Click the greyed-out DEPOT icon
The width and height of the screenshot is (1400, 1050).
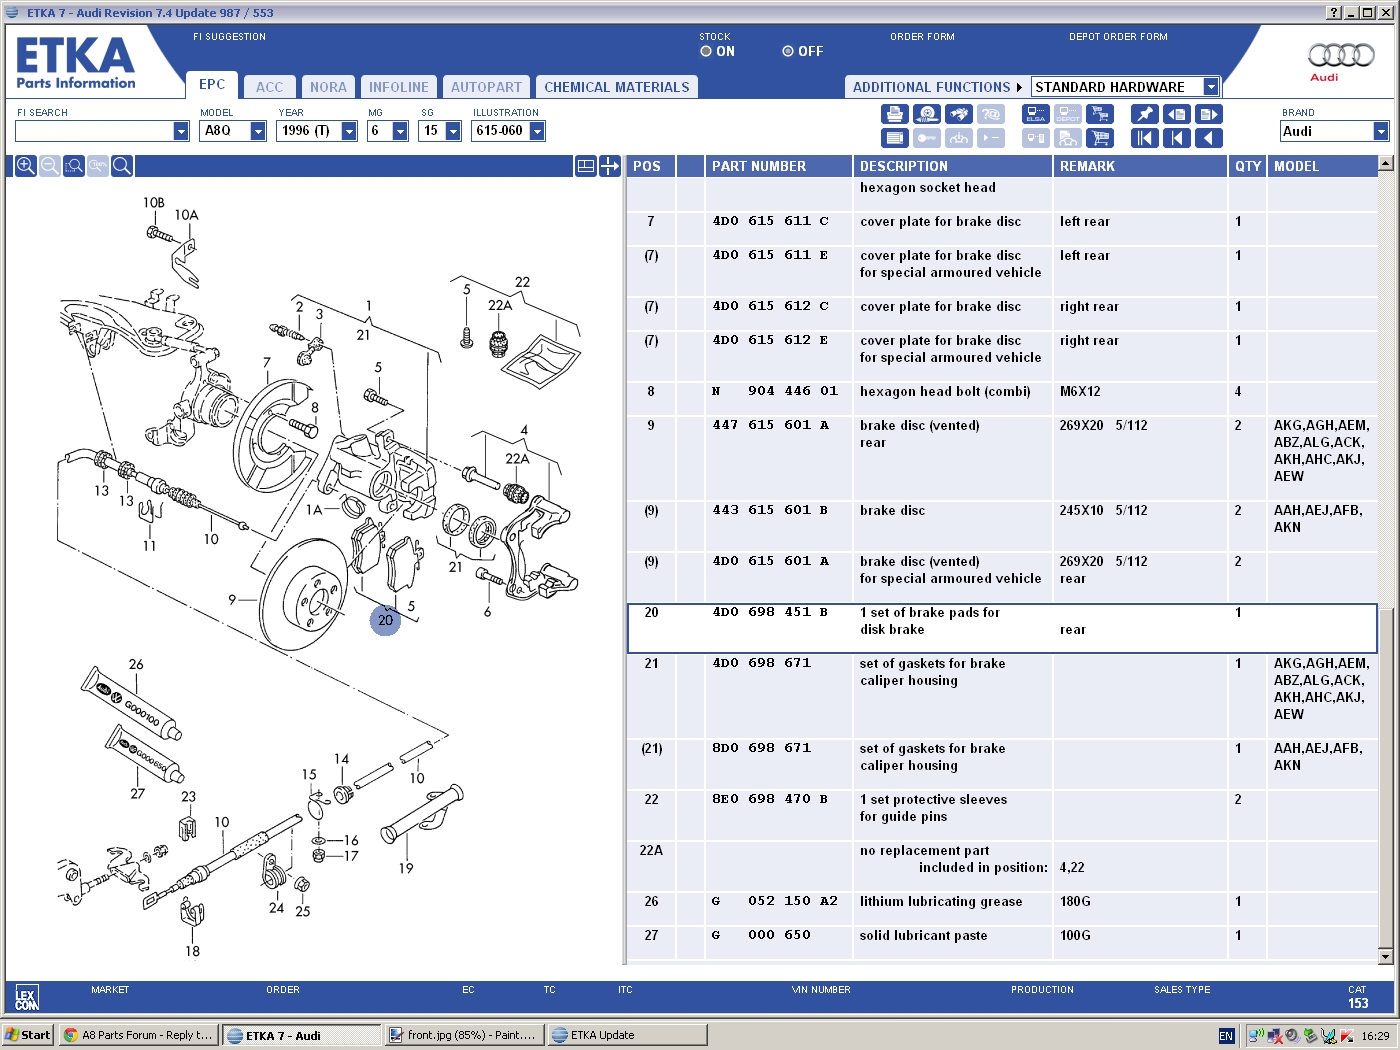pos(1068,114)
